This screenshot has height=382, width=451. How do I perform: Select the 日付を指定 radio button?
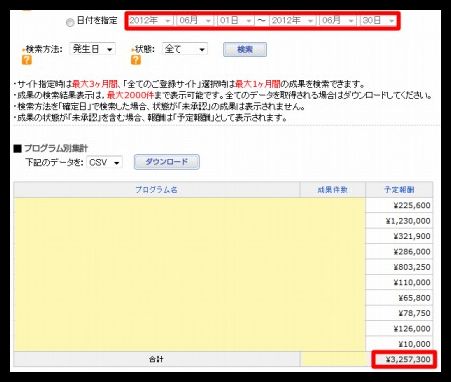(70, 23)
